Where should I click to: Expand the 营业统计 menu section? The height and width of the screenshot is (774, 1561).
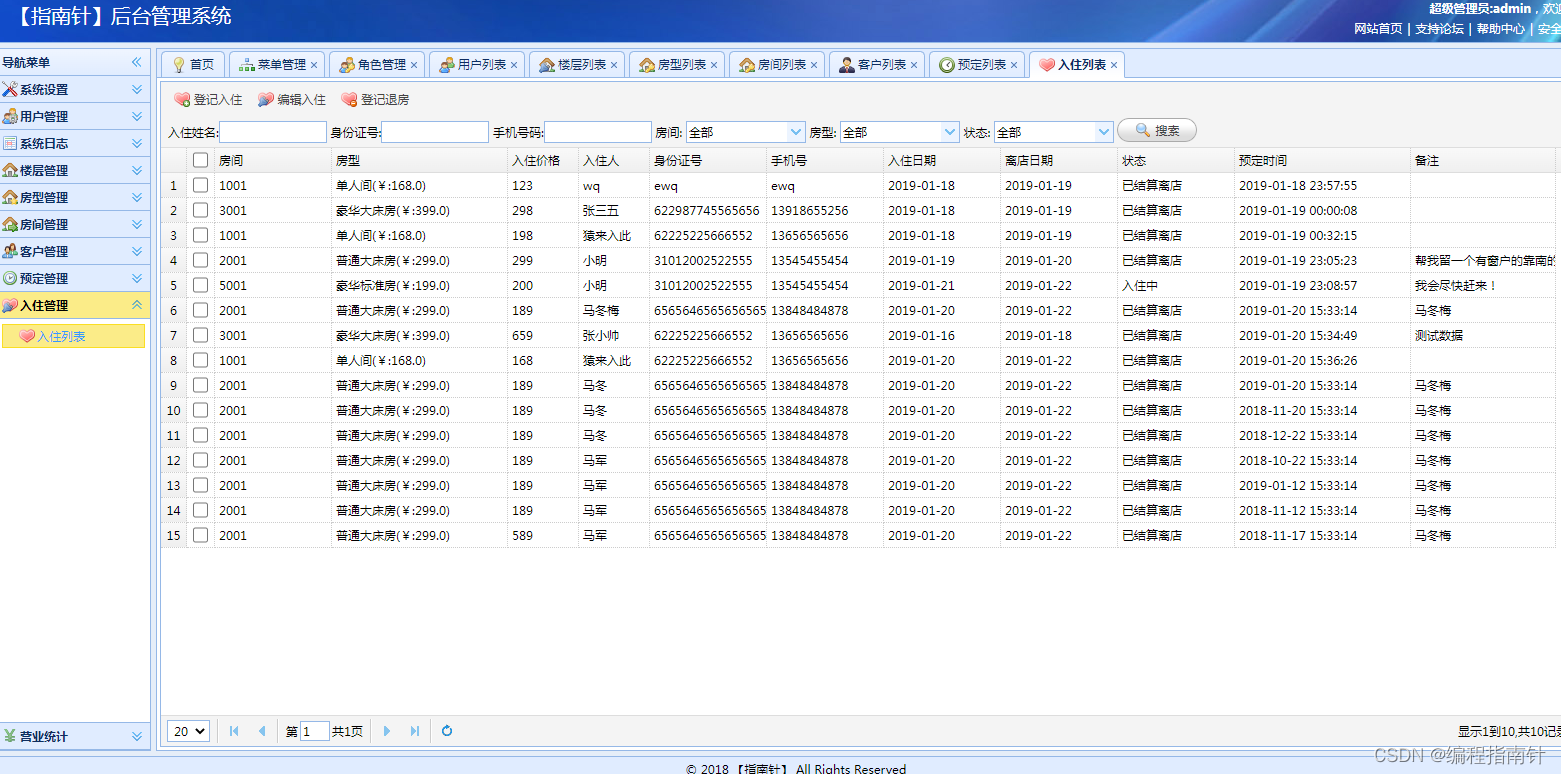[x=75, y=736]
